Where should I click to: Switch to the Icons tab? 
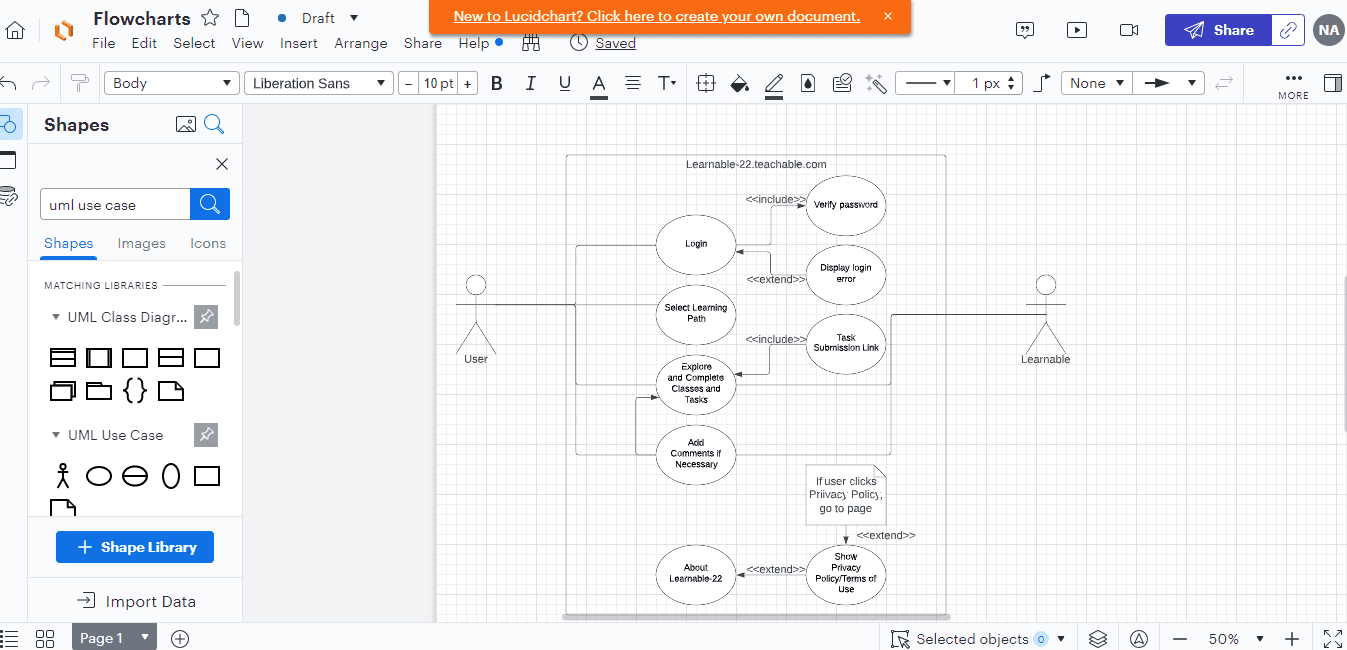[x=208, y=243]
